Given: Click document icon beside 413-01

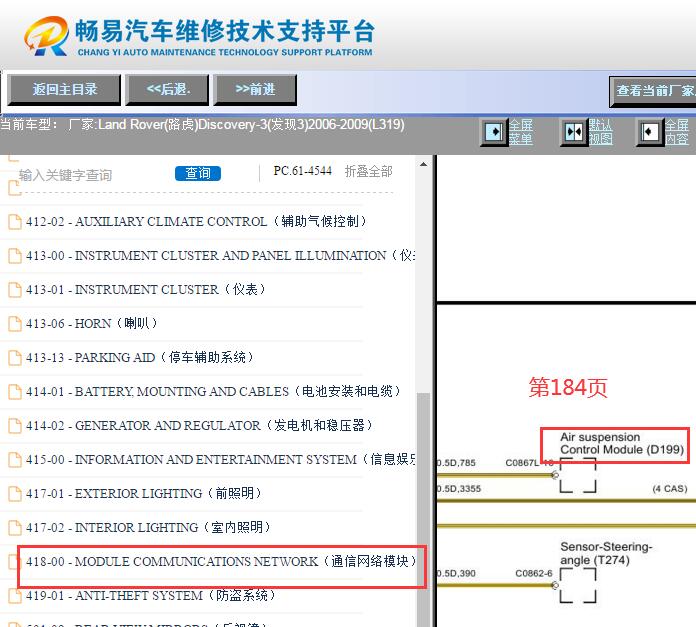Looking at the screenshot, I should [15, 290].
